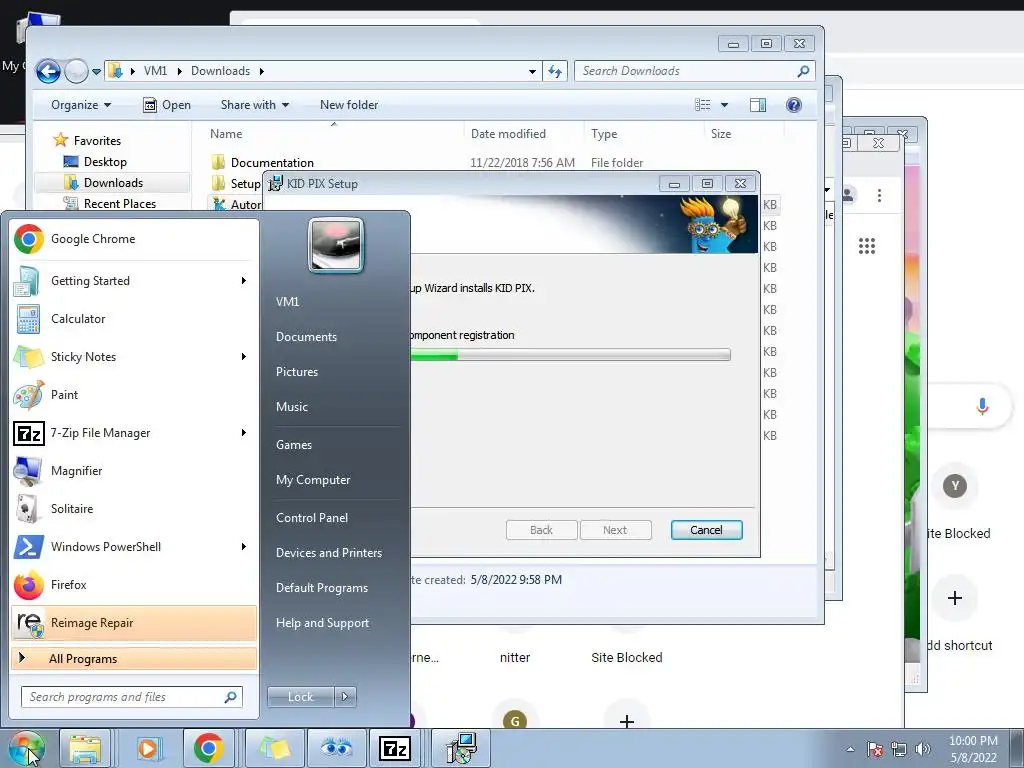Switch to KID PIX installer taskbar icon
This screenshot has width=1024, height=768.
(x=462, y=748)
